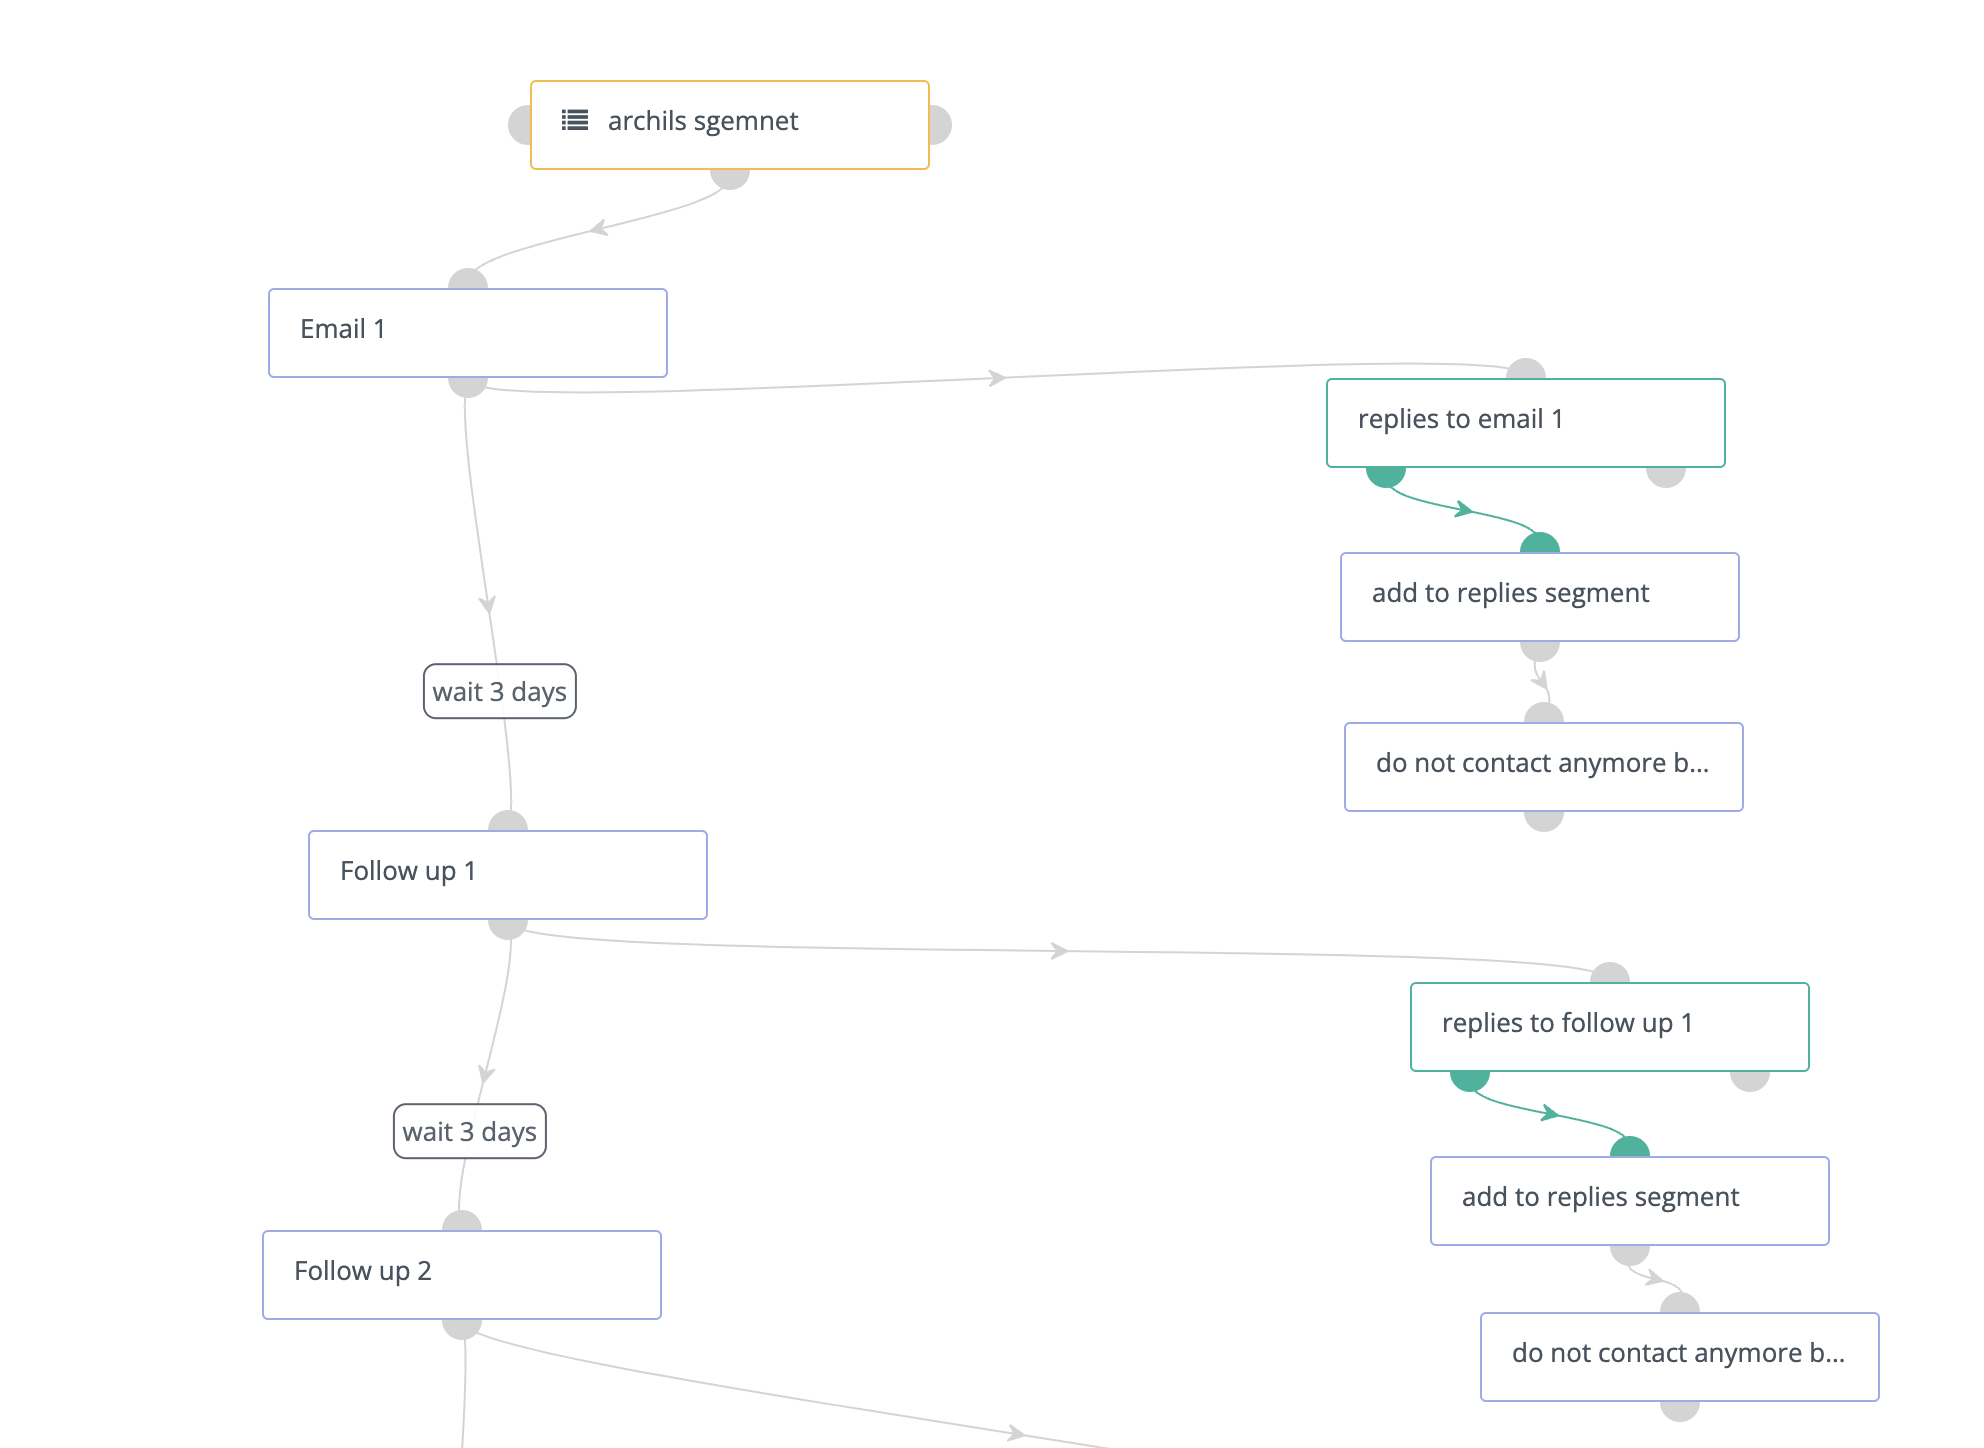Open the Follow up 2 email node
The height and width of the screenshot is (1448, 1984).
click(x=462, y=1275)
